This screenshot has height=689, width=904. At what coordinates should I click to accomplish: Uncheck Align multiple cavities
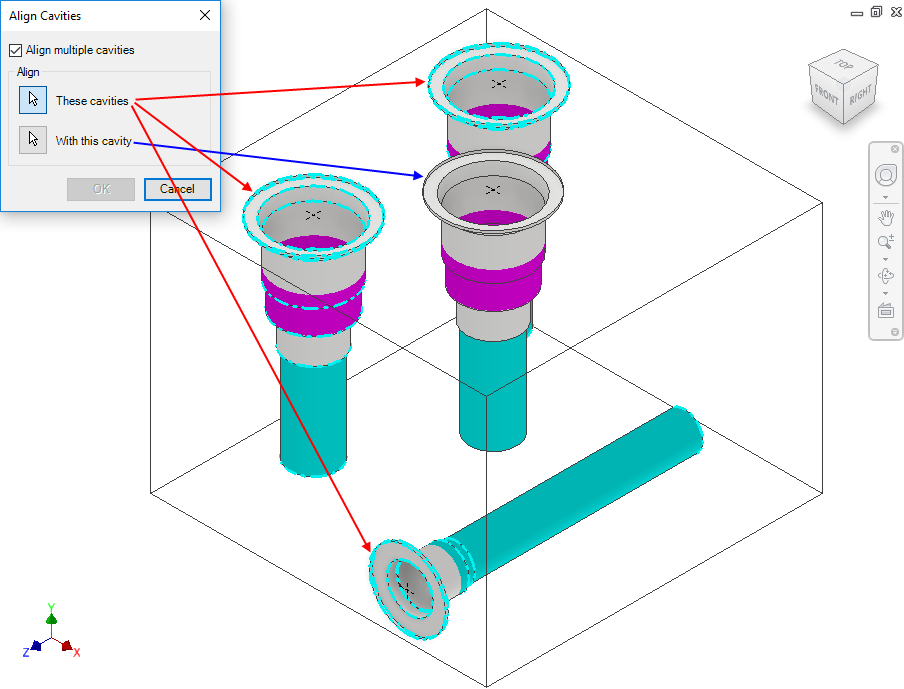click(15, 50)
